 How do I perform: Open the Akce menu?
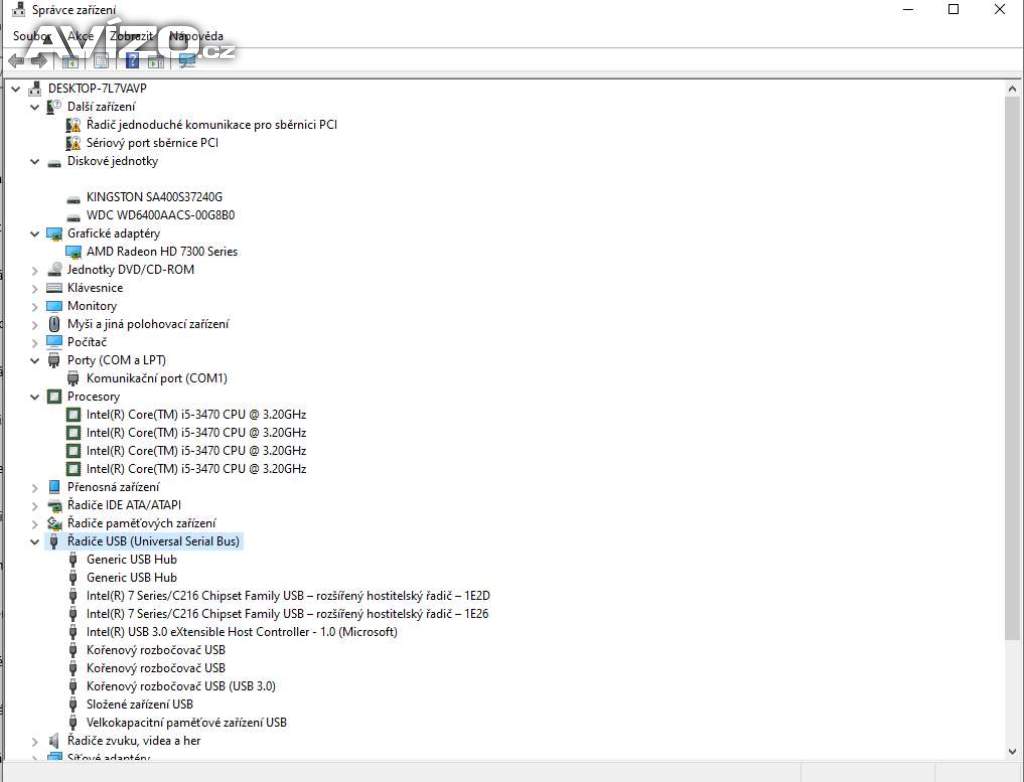80,36
